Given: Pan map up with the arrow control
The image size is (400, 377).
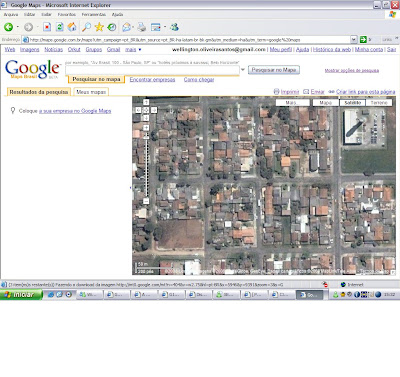Looking at the screenshot, I should pos(146,102).
